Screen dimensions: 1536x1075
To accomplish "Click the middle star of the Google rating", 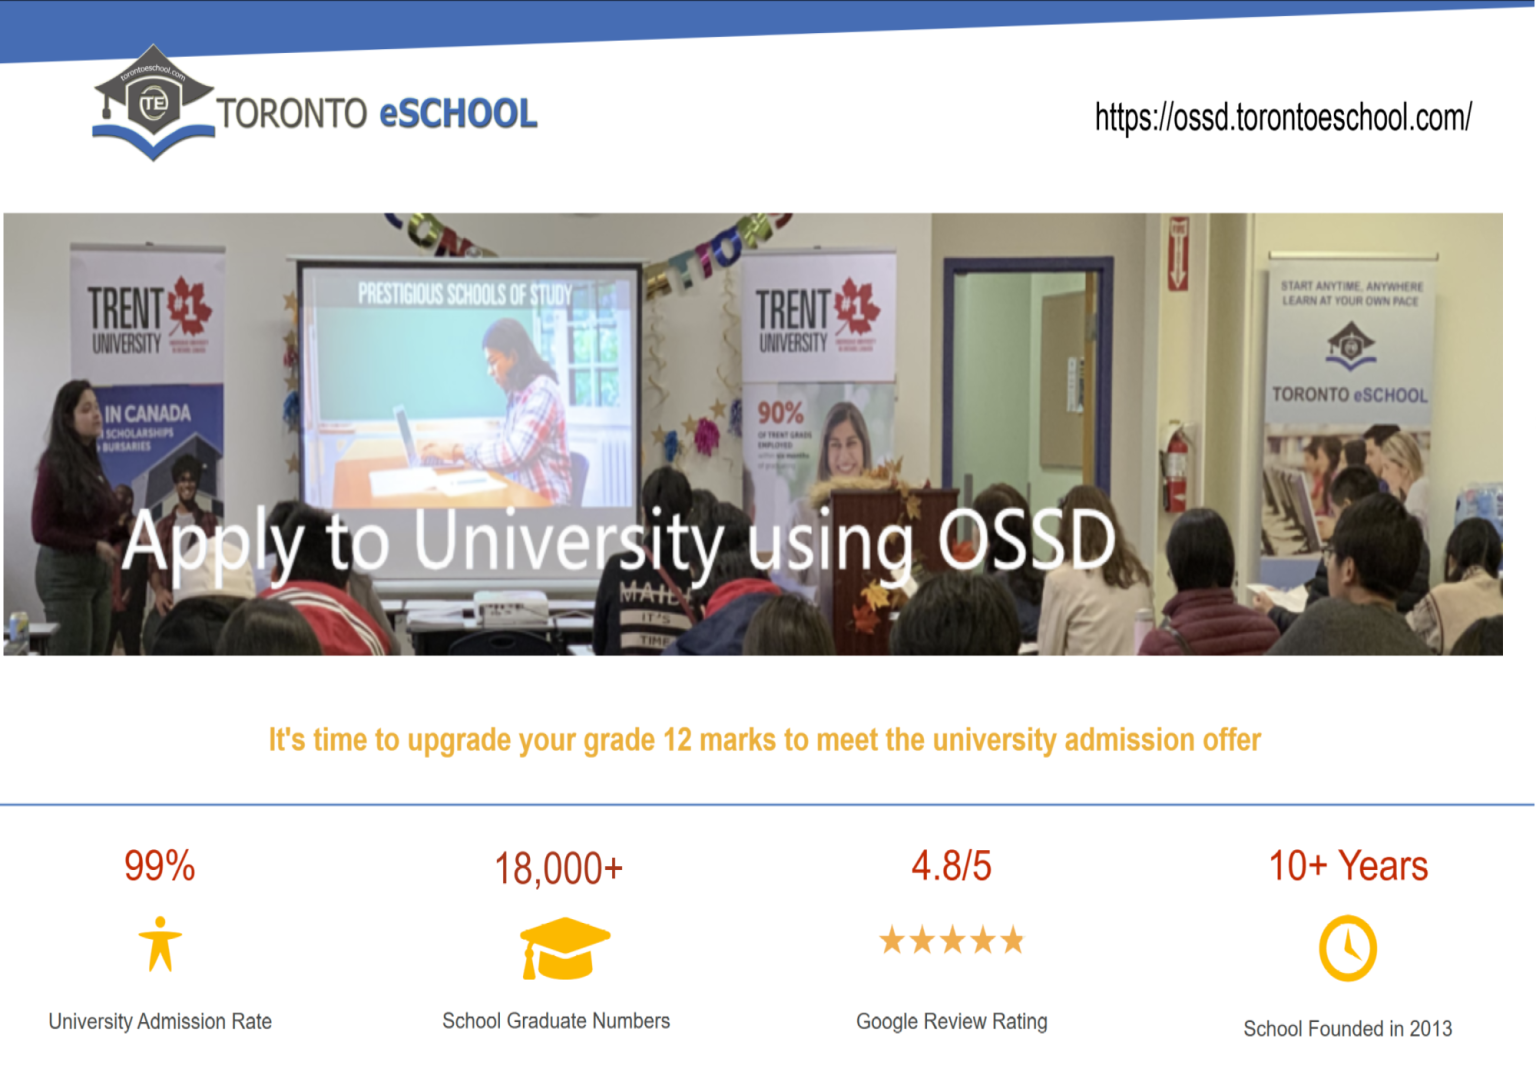I will coord(951,939).
